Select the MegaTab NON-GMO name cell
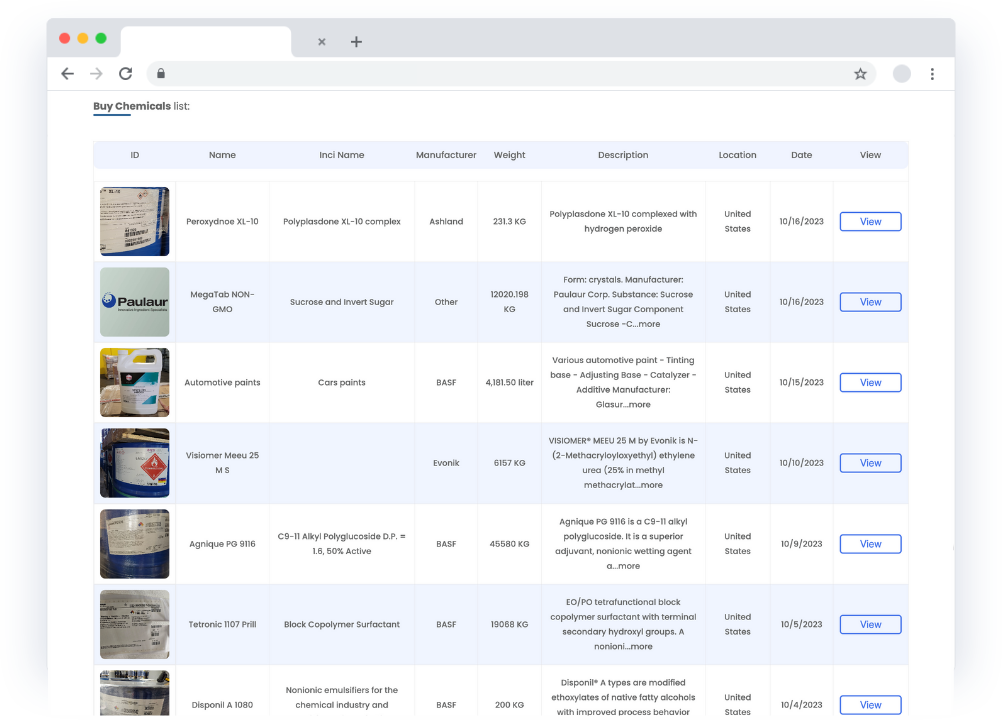The height and width of the screenshot is (720, 1002). click(x=222, y=302)
